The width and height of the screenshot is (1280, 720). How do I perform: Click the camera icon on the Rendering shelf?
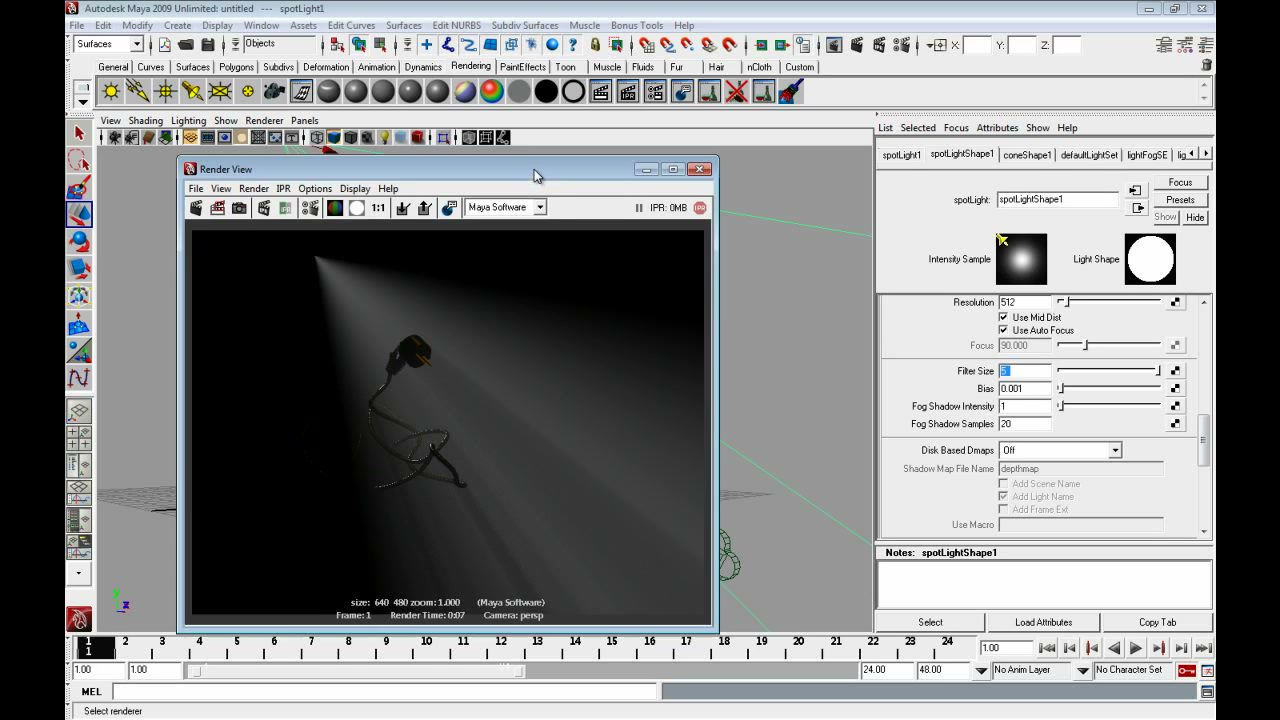click(274, 92)
